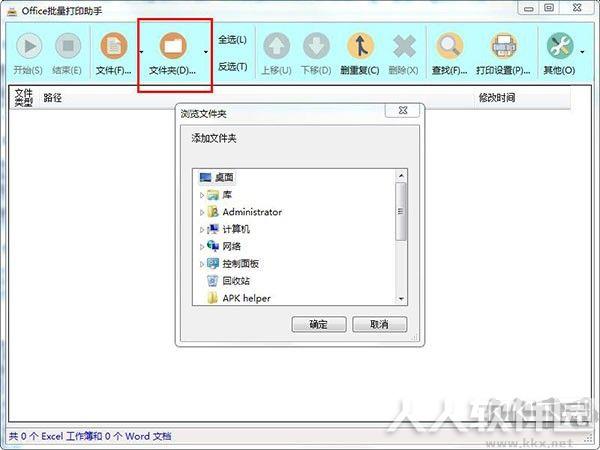Select Control Panel (控制面板) in tree
Image resolution: width=600 pixels, height=450 pixels.
pos(233,263)
